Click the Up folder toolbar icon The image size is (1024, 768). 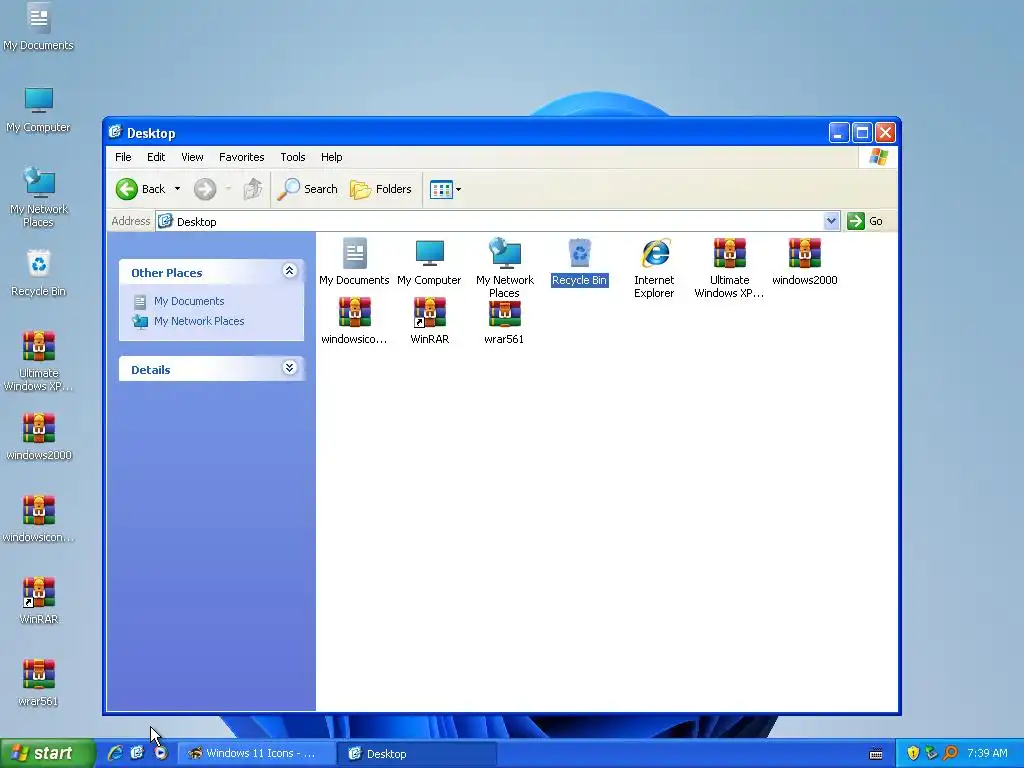click(x=253, y=189)
